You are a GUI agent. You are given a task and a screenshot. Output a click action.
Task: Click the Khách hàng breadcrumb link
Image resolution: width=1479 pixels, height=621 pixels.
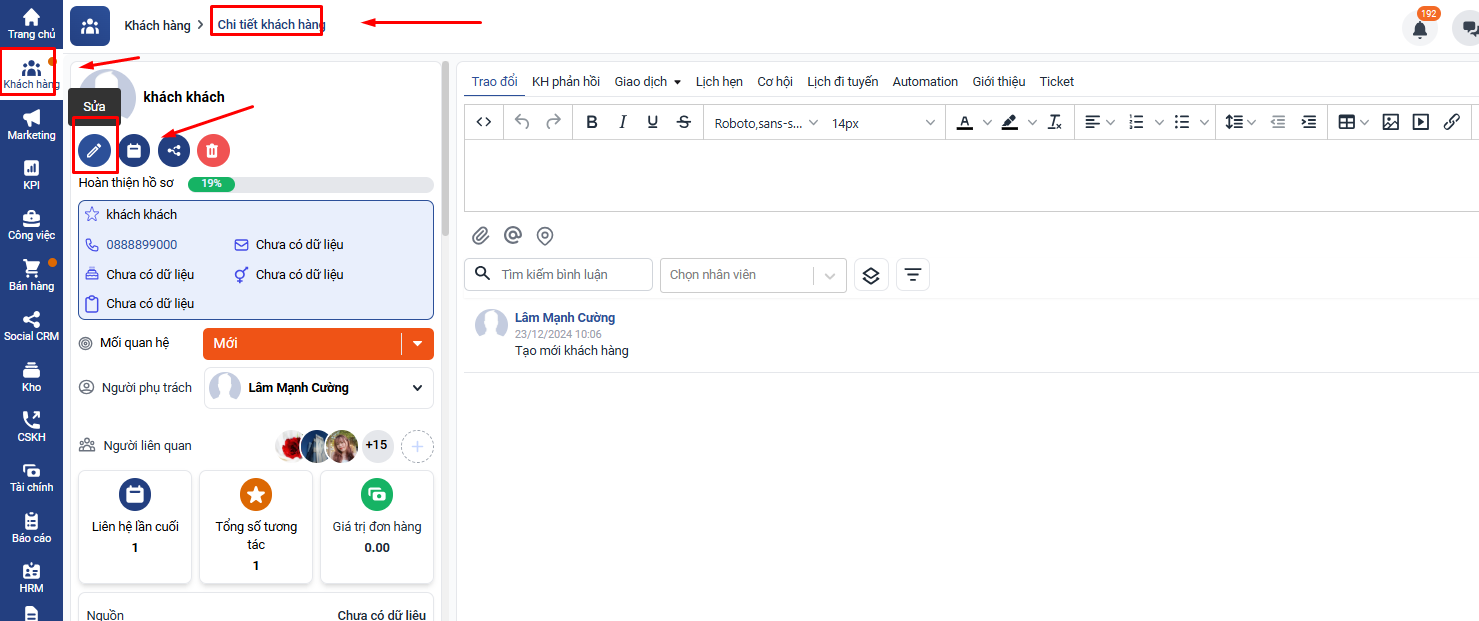coord(157,25)
